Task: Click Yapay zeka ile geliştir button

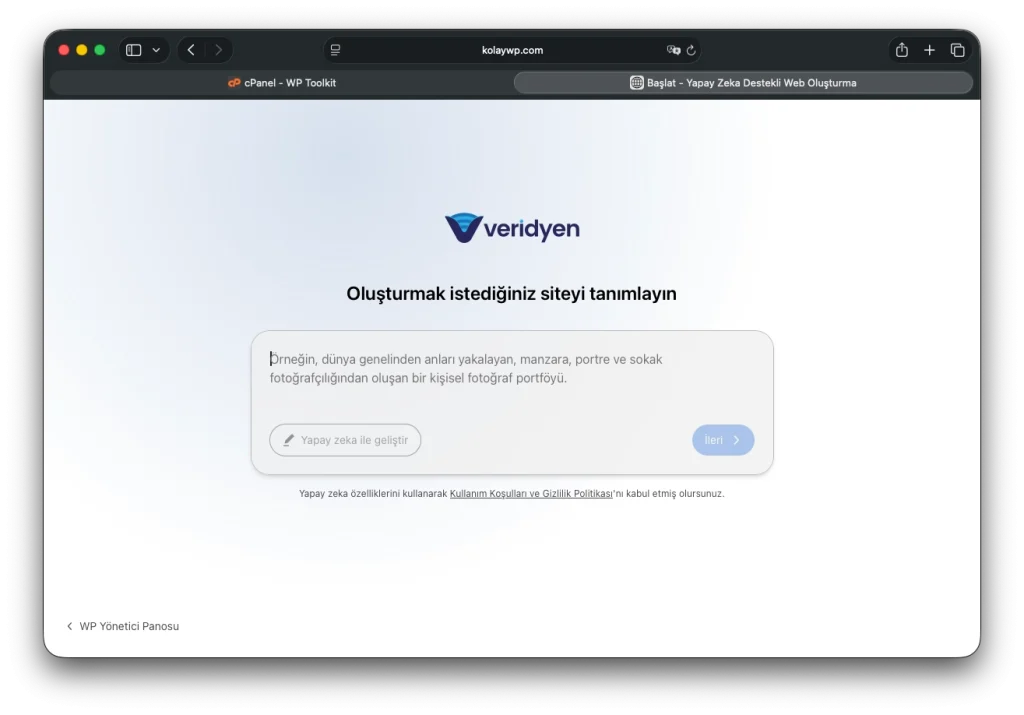Action: 345,440
